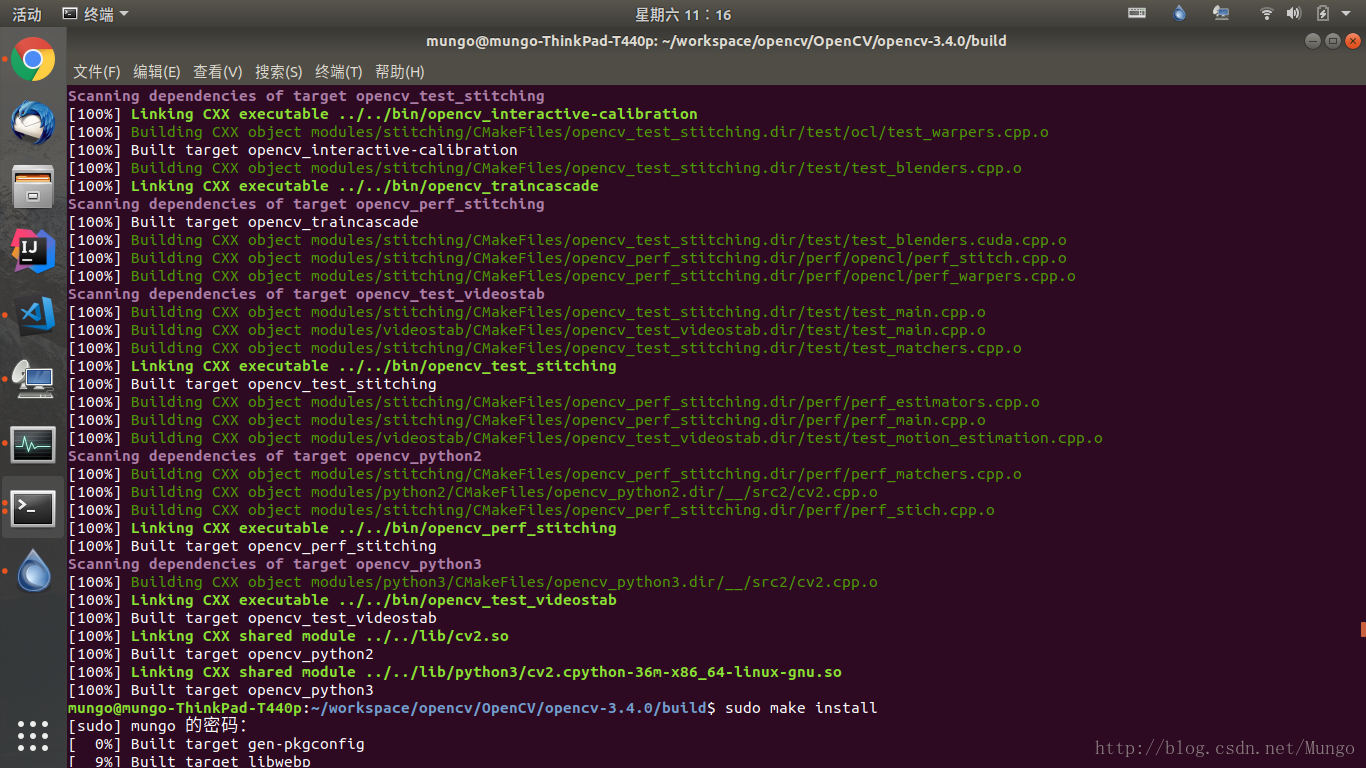Click the line ending test_blenders.cuda.cpp.o
1366x768 pixels.
(x=567, y=240)
